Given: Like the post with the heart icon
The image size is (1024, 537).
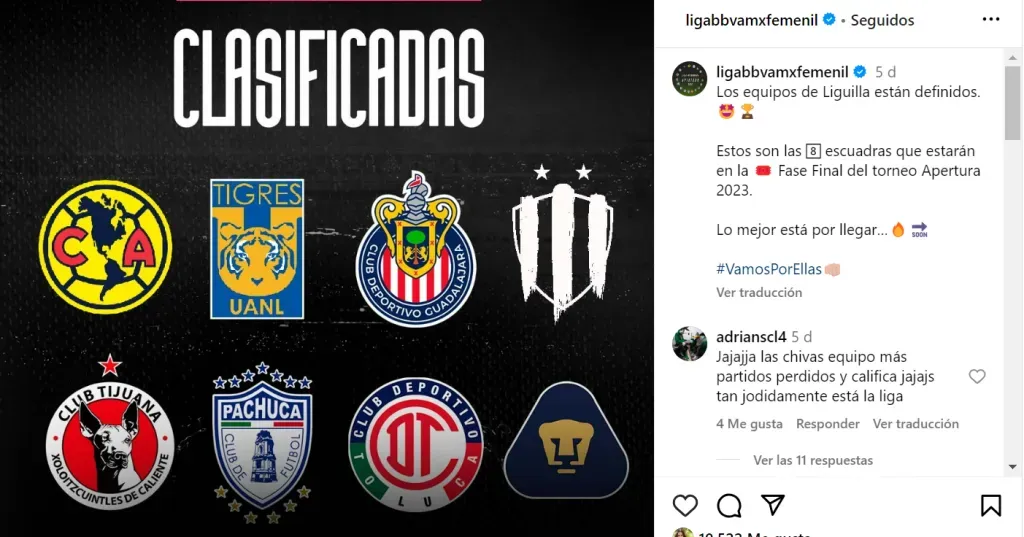Looking at the screenshot, I should click(x=685, y=506).
